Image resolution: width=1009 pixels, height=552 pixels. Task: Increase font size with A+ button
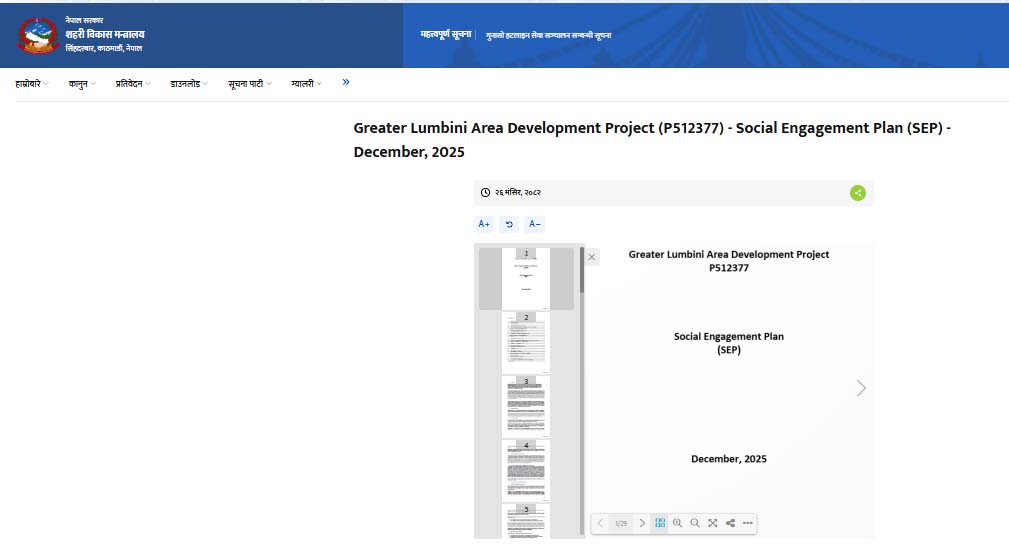coord(484,224)
